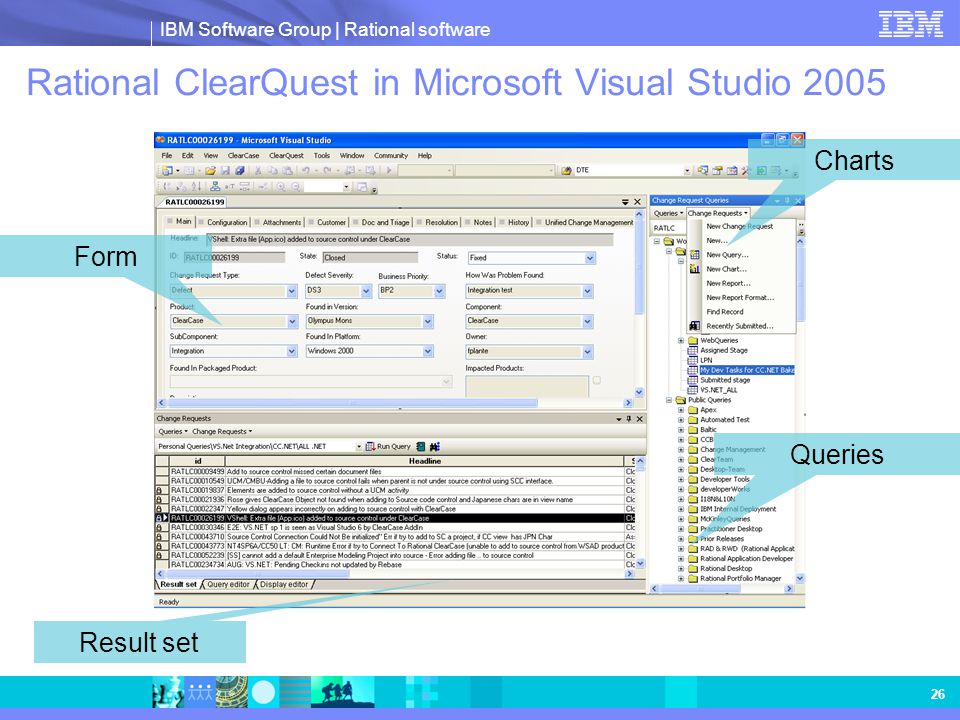Click the Zoom In magnifier toolbar icon
The height and width of the screenshot is (720, 960).
click(281, 187)
